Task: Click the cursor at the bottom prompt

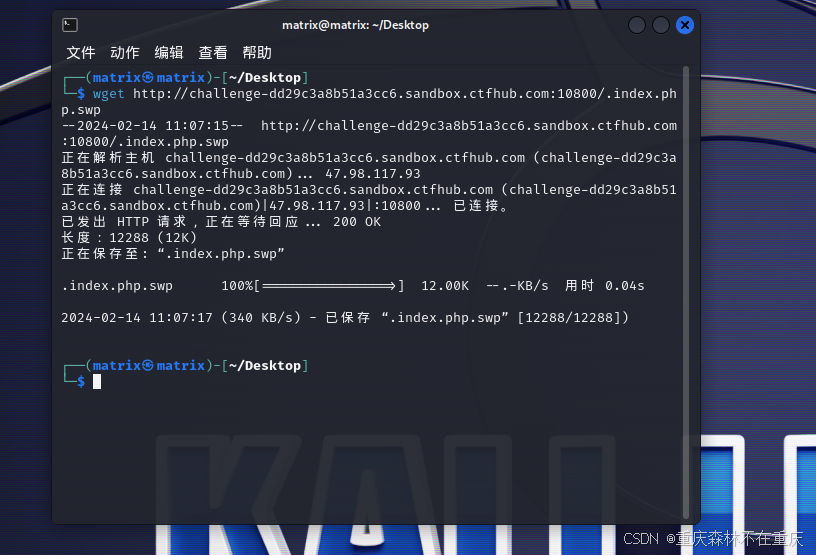Action: [97, 382]
